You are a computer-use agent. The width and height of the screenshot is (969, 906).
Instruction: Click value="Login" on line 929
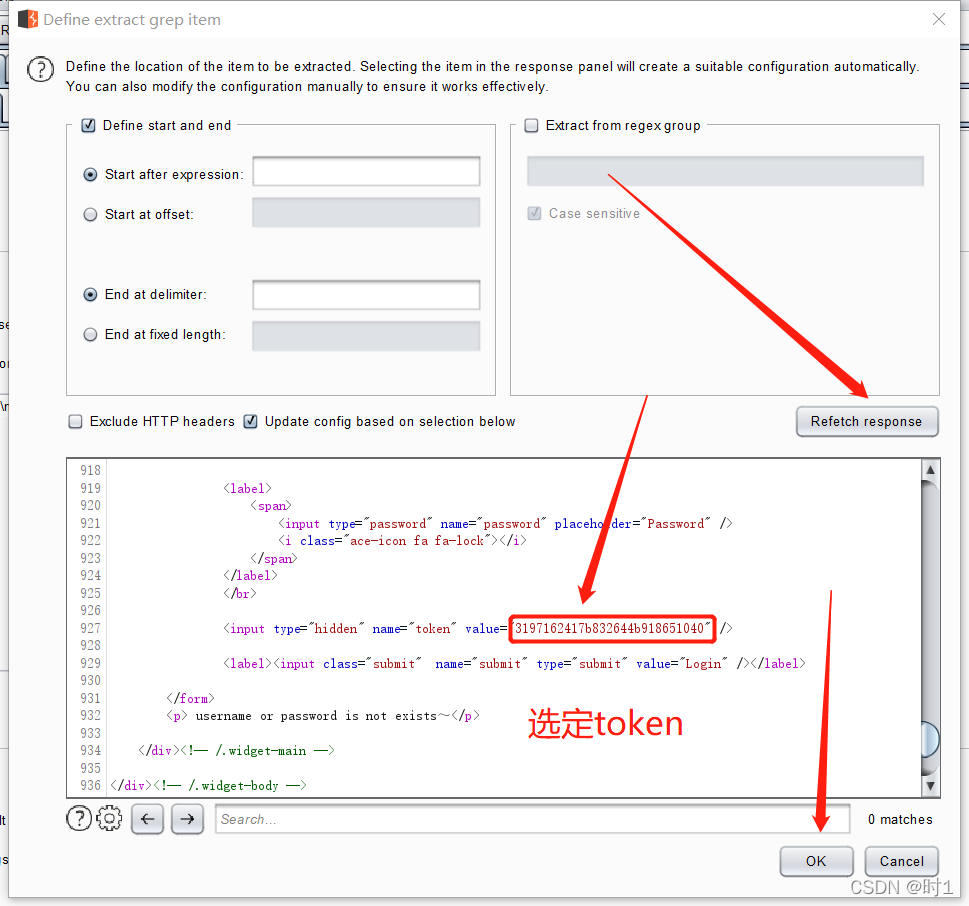point(682,664)
